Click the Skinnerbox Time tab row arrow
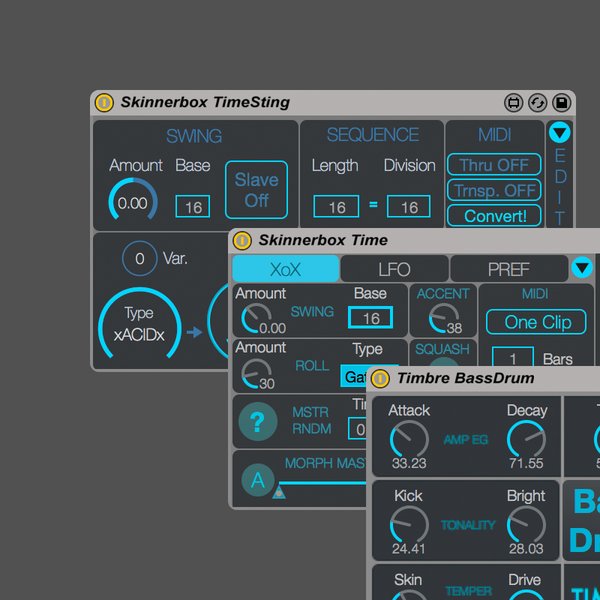The height and width of the screenshot is (600, 600). click(x=582, y=268)
